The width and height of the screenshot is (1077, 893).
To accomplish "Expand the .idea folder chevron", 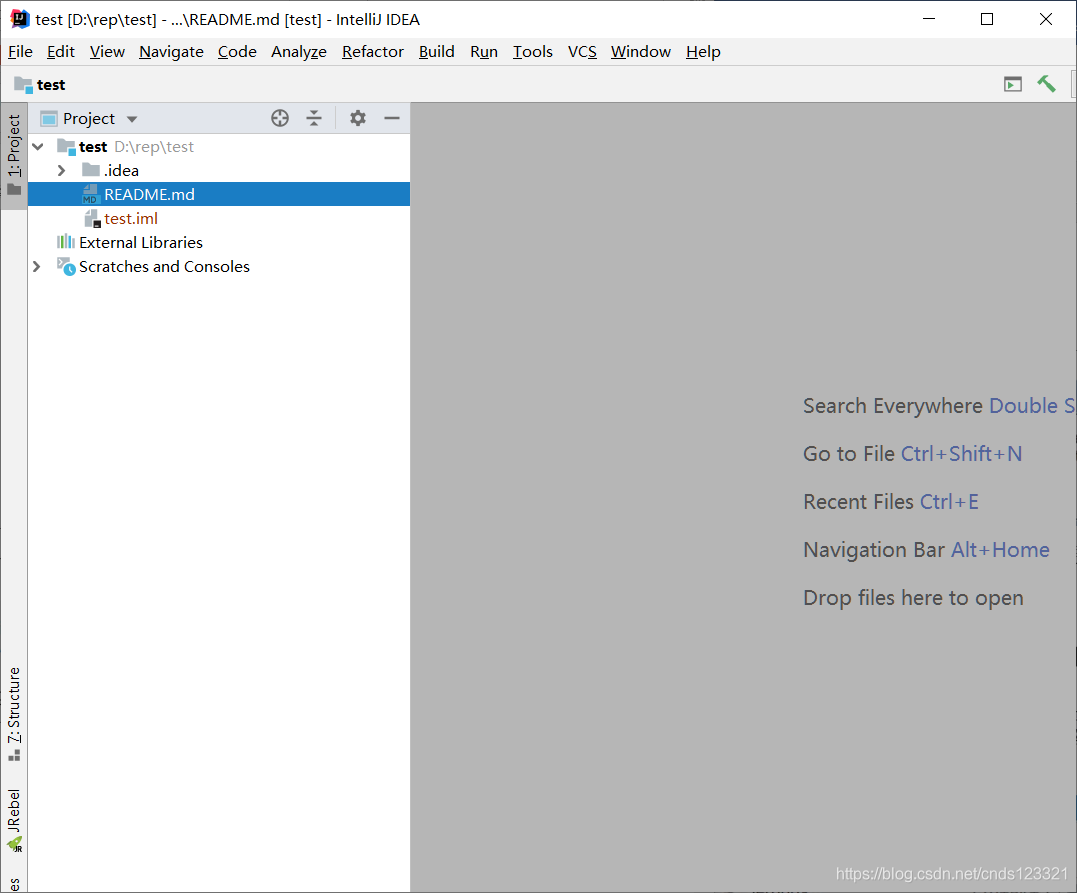I will coord(62,170).
